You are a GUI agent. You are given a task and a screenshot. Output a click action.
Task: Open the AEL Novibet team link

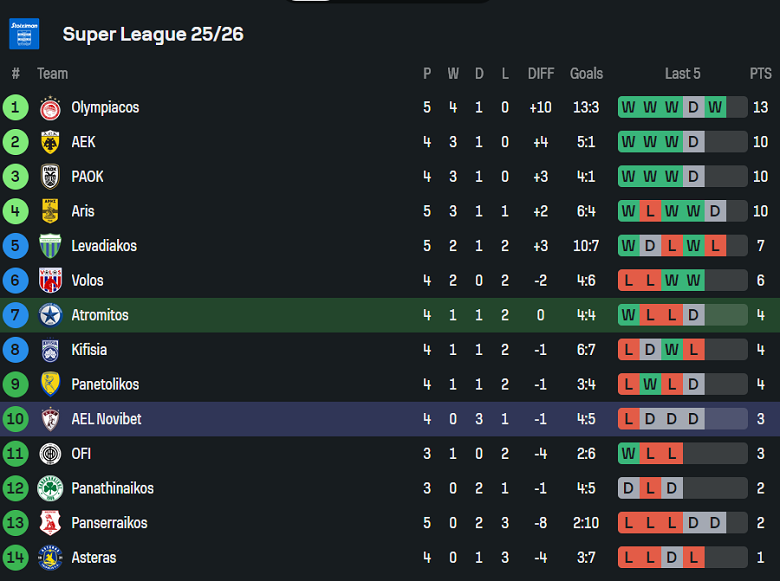106,419
